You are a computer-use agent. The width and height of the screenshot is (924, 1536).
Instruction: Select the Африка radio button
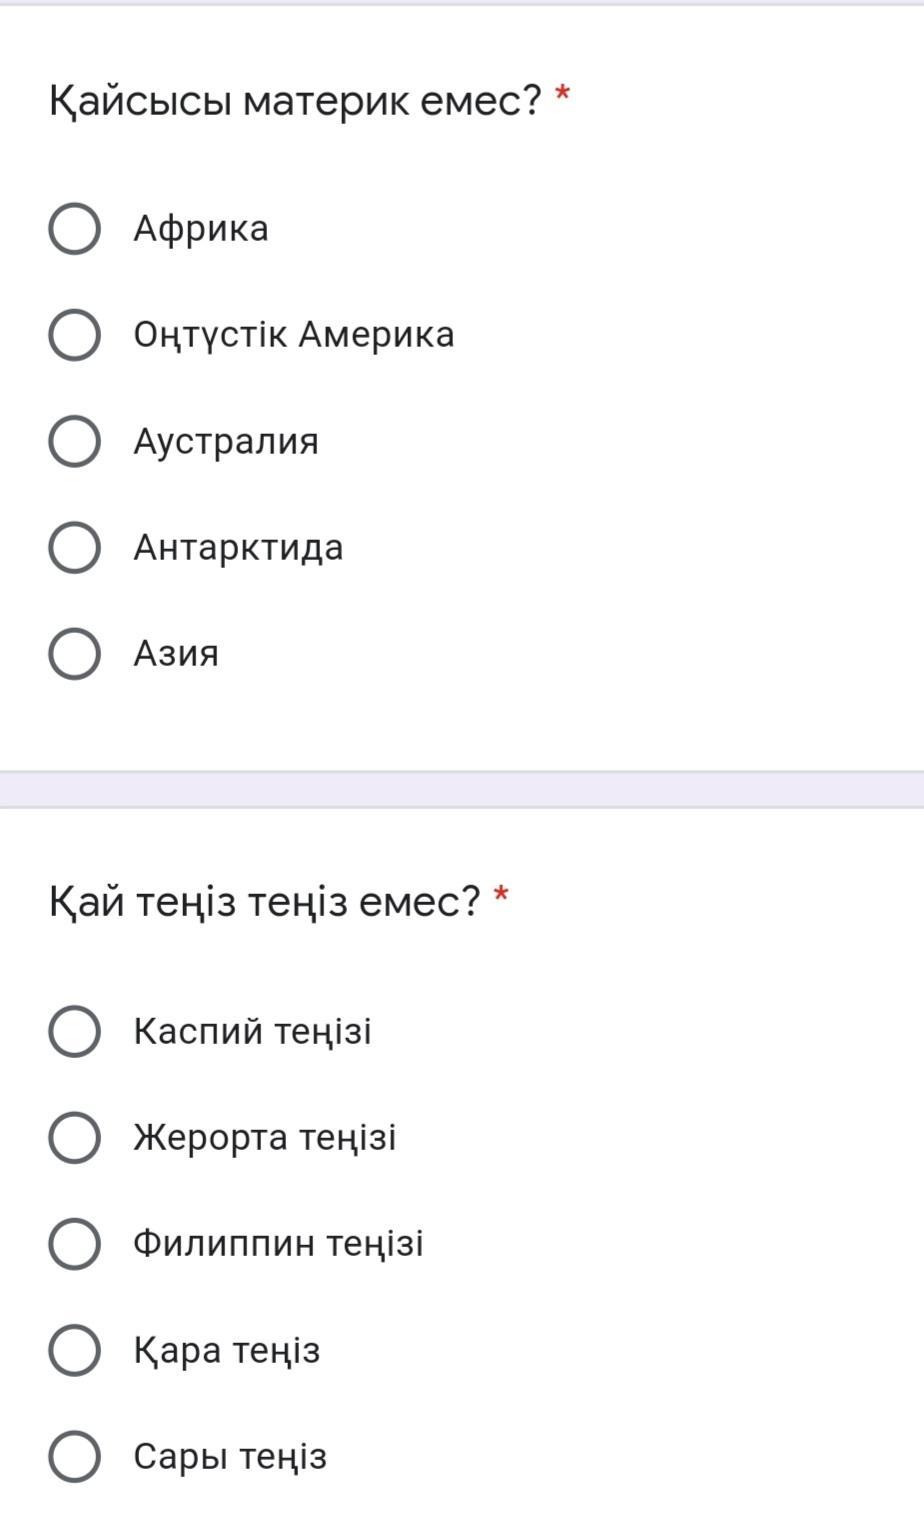coord(74,229)
